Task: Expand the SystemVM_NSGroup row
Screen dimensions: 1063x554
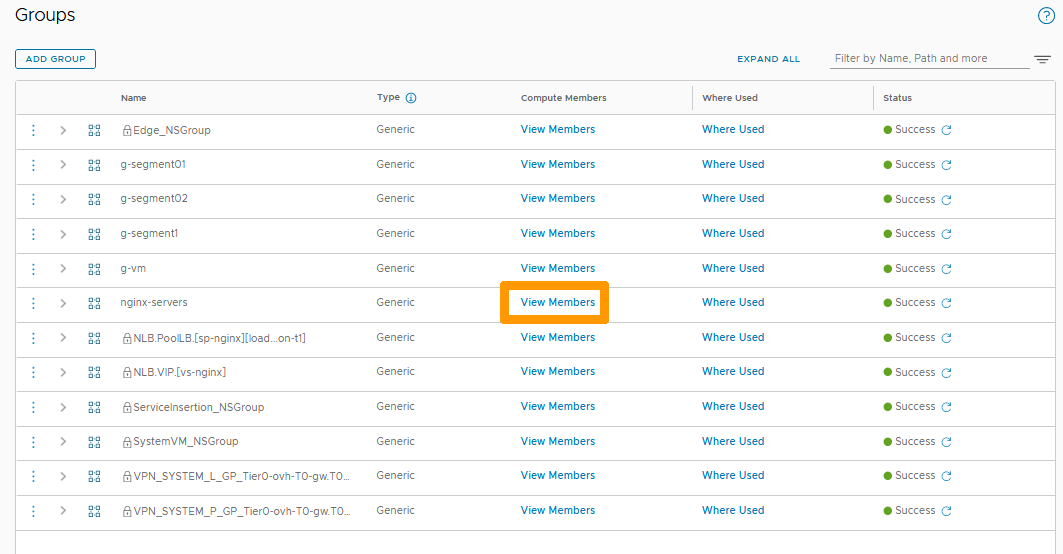Action: (x=63, y=442)
